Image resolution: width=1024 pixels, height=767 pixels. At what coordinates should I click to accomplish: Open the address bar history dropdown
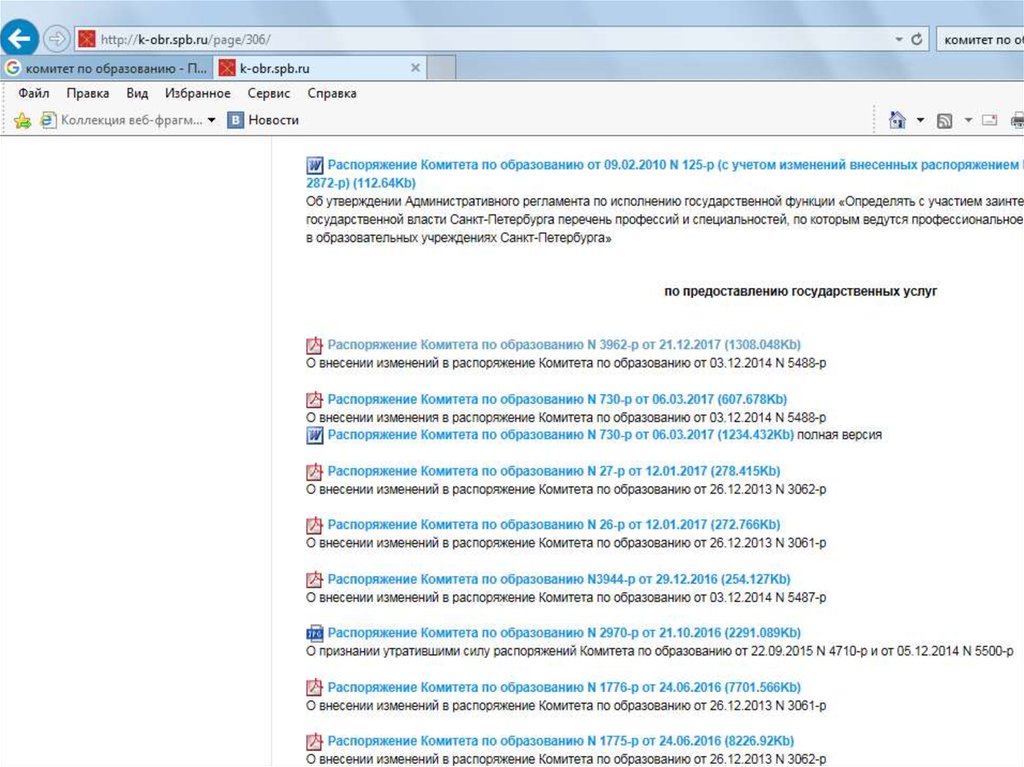pyautogui.click(x=899, y=39)
